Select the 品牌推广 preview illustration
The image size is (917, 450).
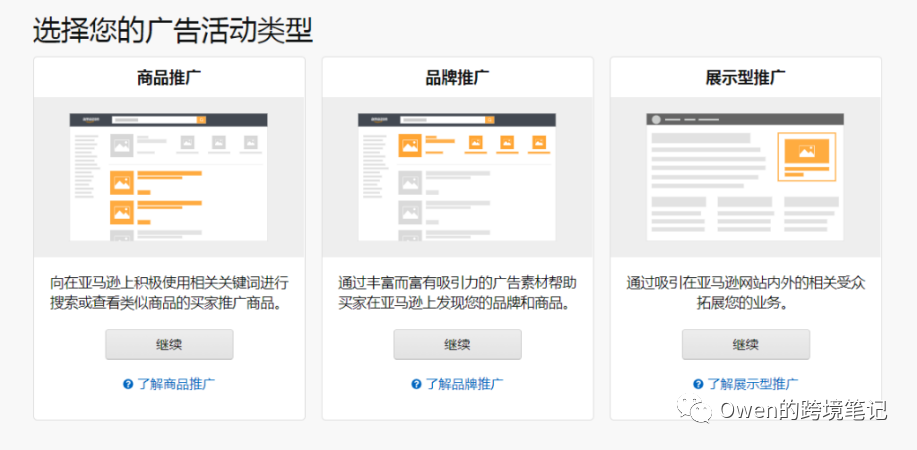[x=457, y=177]
